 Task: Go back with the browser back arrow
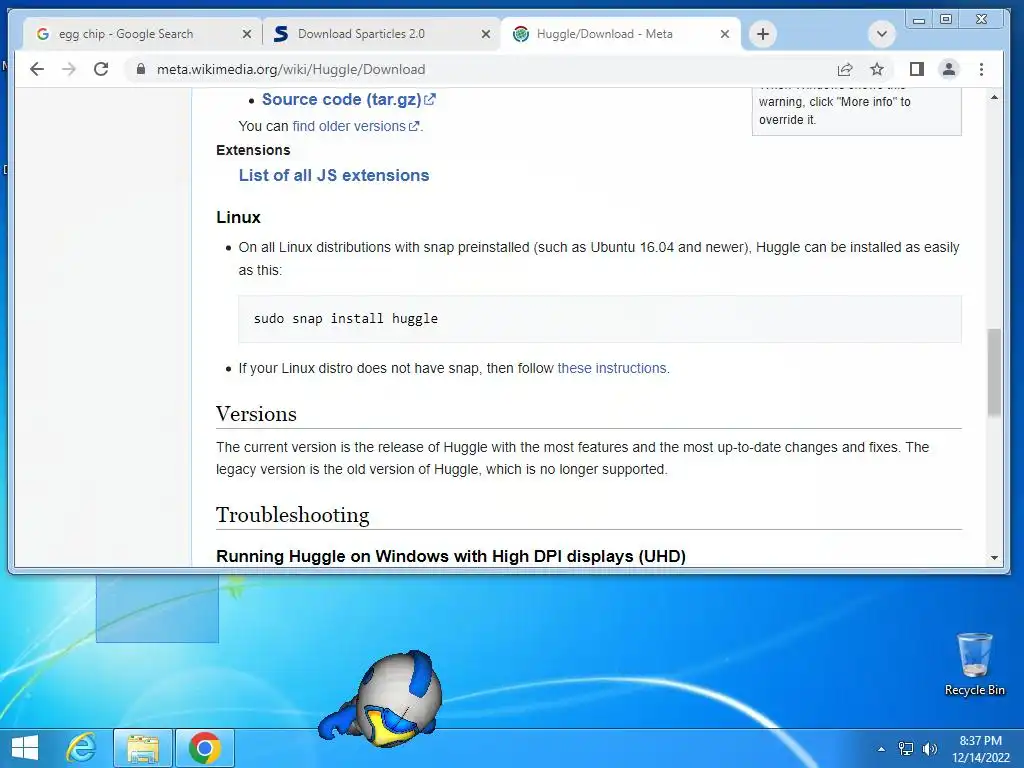coord(37,69)
